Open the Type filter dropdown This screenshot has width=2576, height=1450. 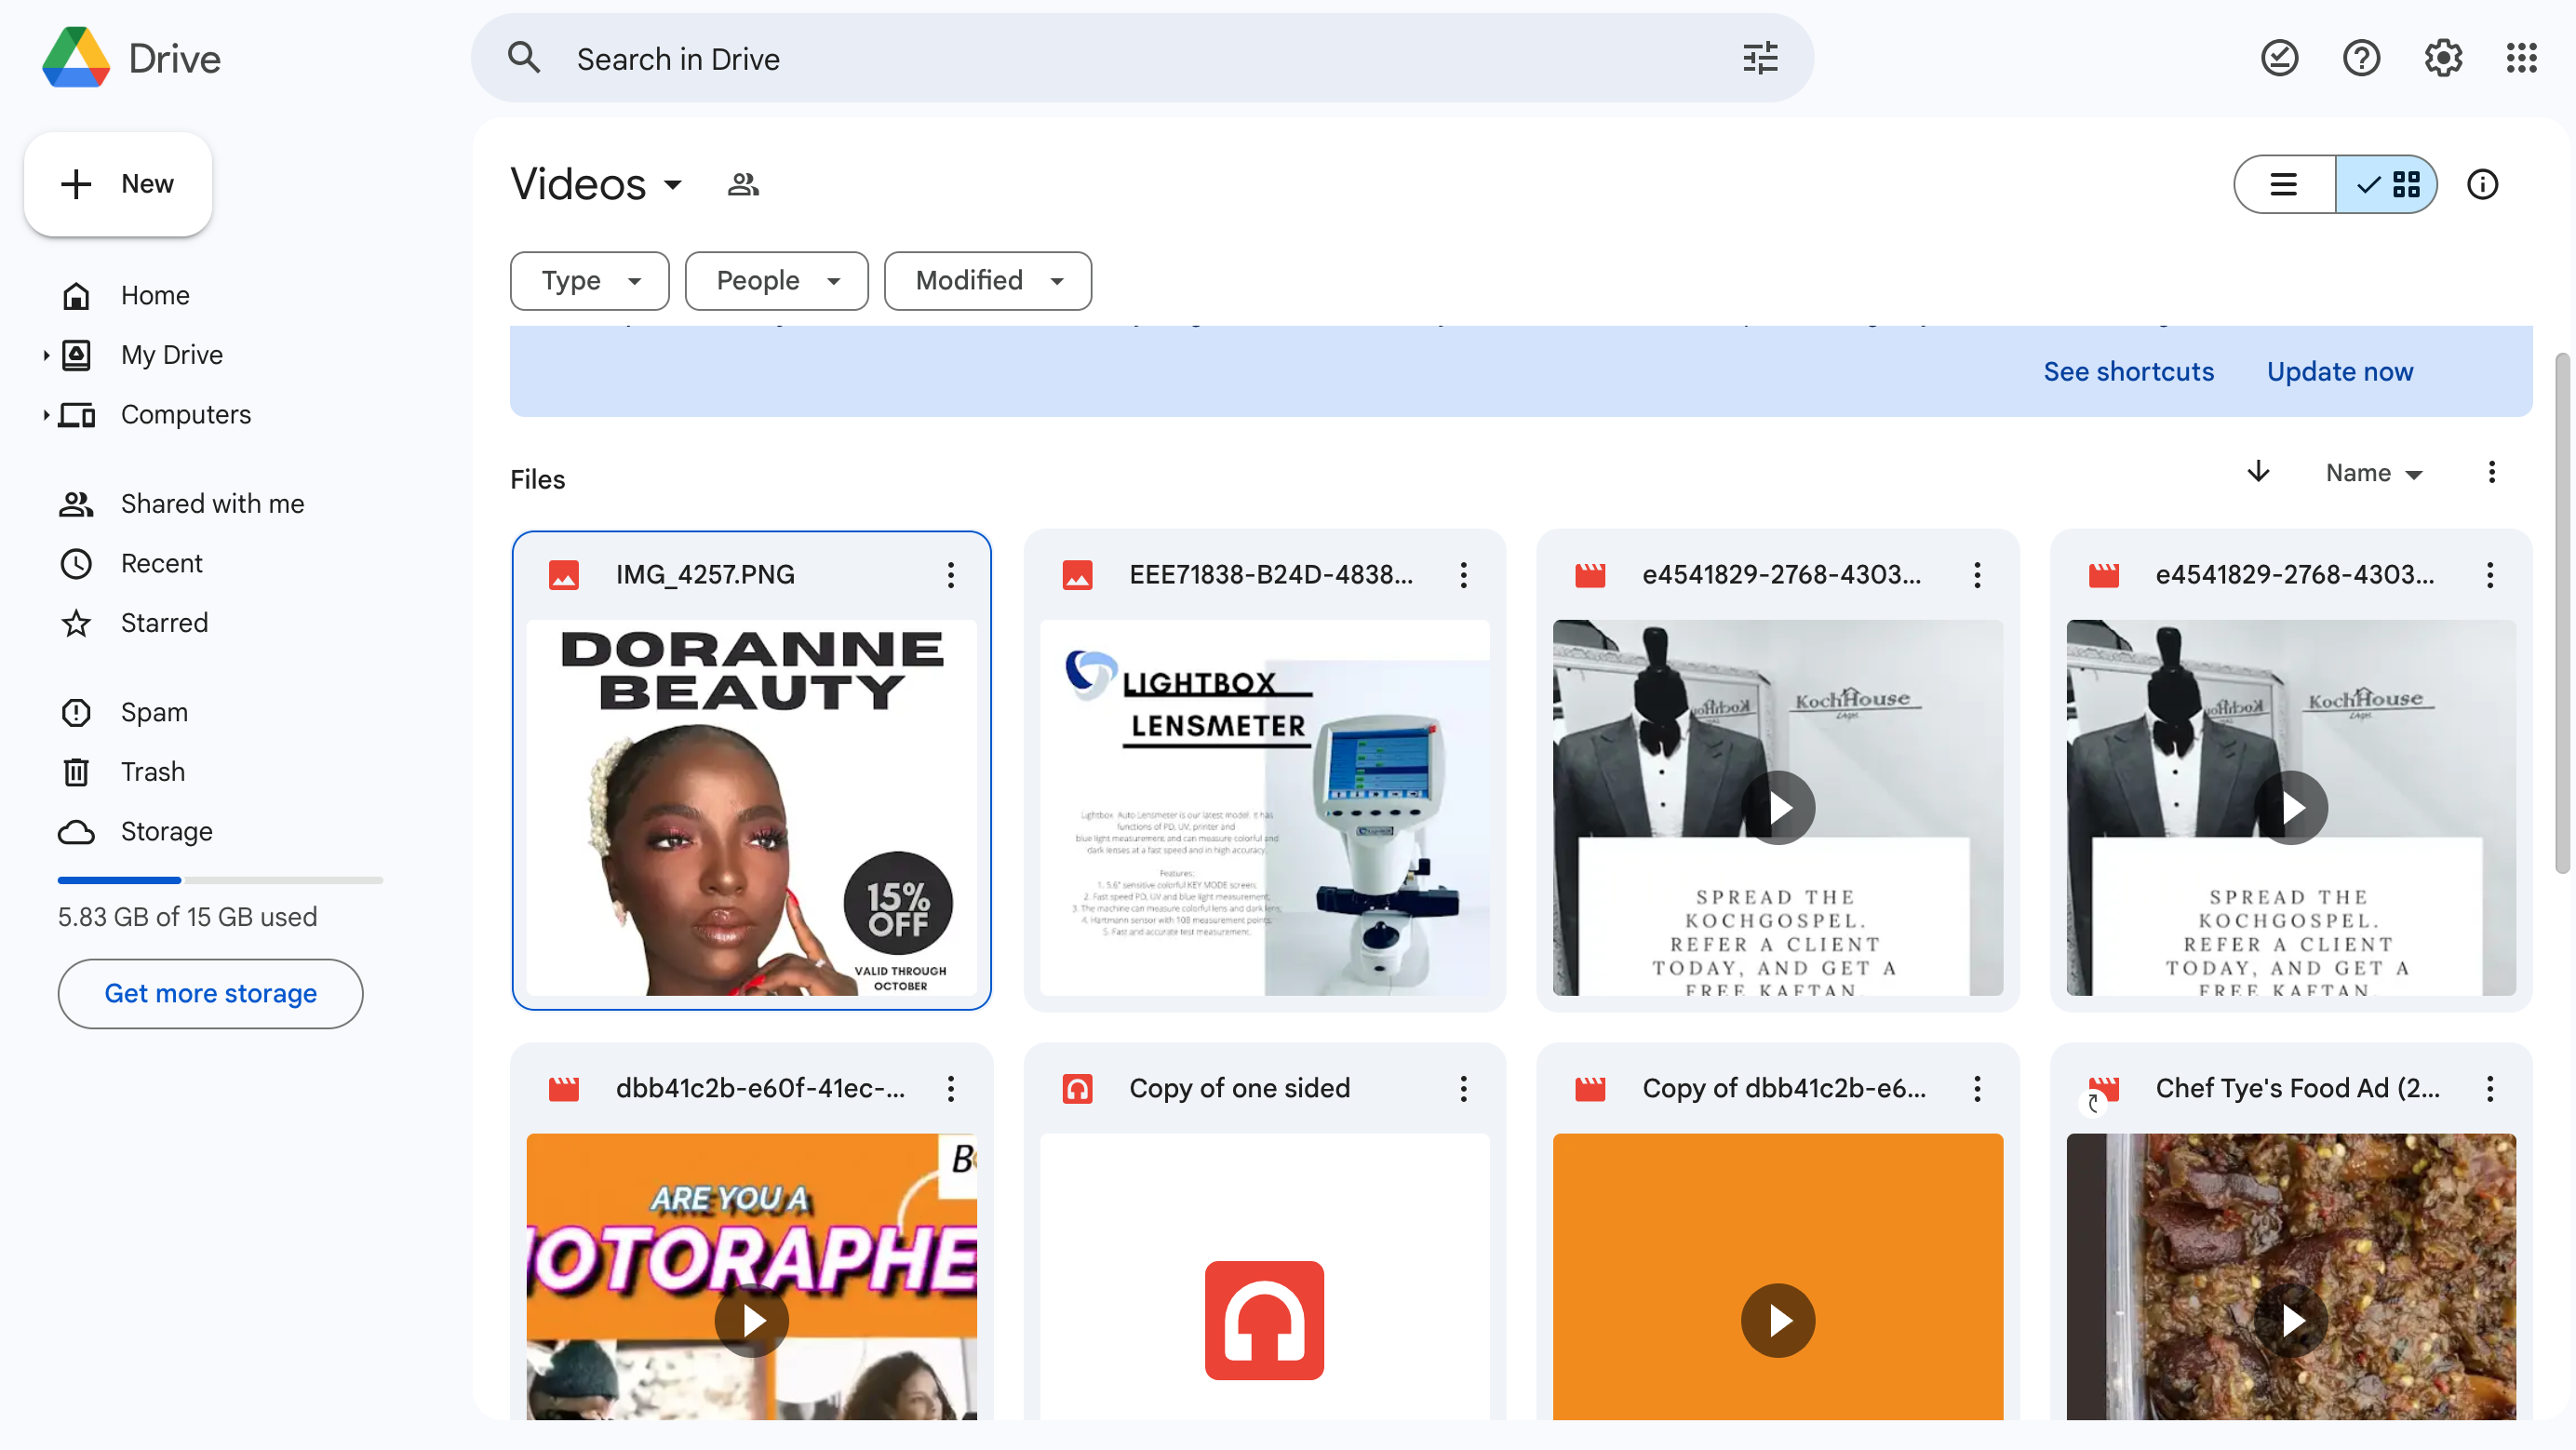(x=589, y=281)
